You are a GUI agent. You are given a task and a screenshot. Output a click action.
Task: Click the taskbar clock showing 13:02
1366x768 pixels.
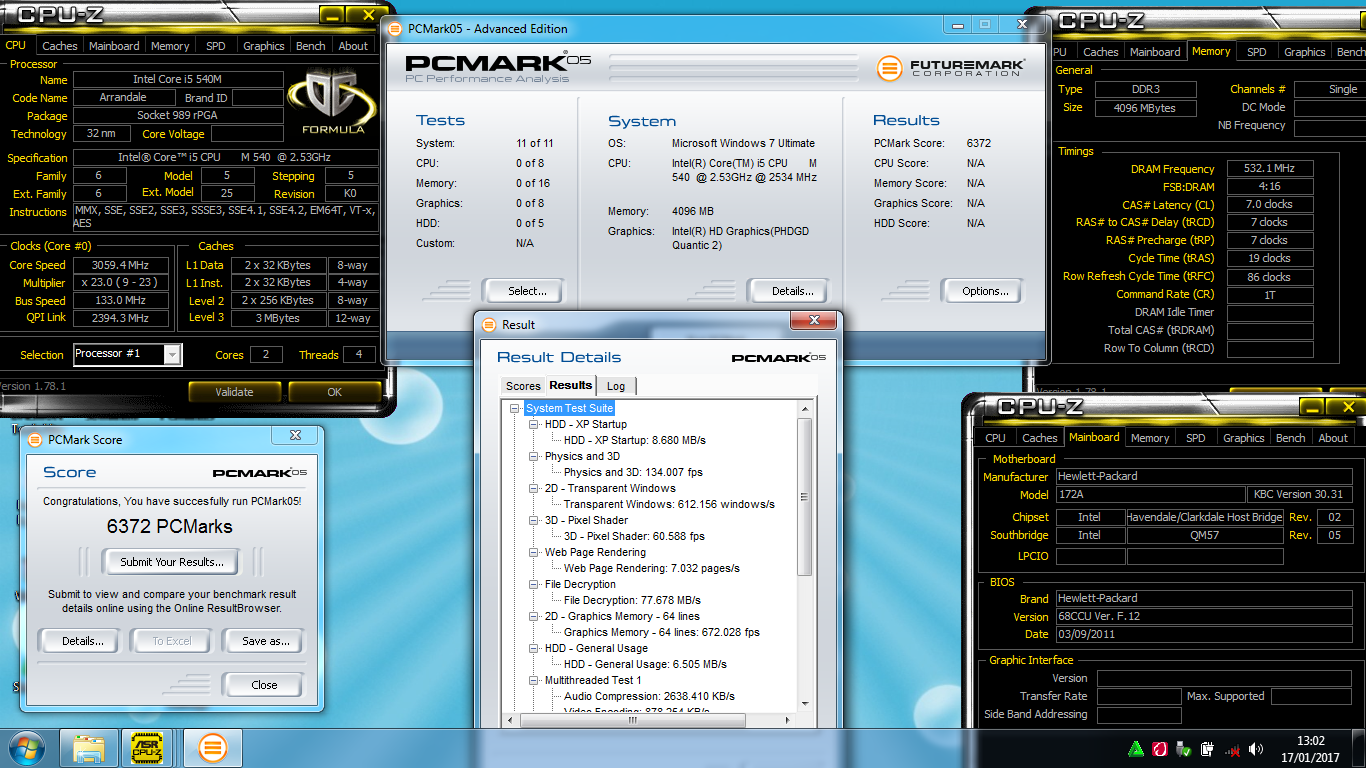tap(1310, 748)
